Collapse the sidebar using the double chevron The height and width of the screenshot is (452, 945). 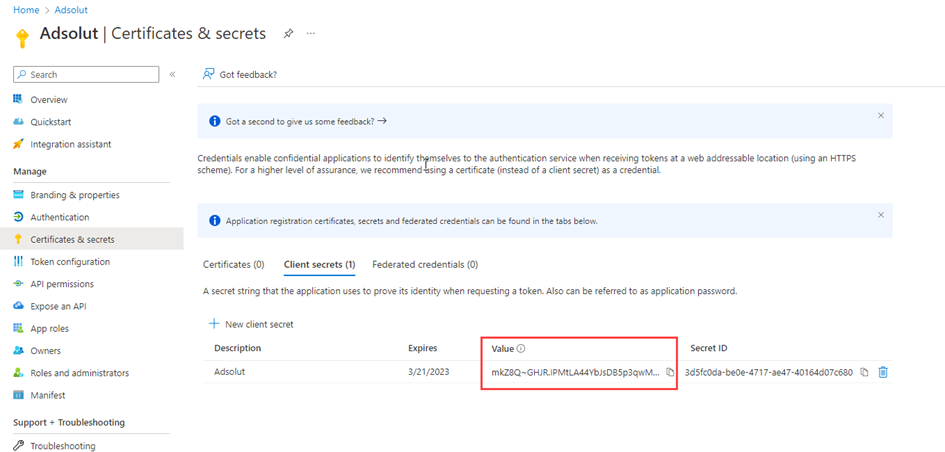(172, 75)
